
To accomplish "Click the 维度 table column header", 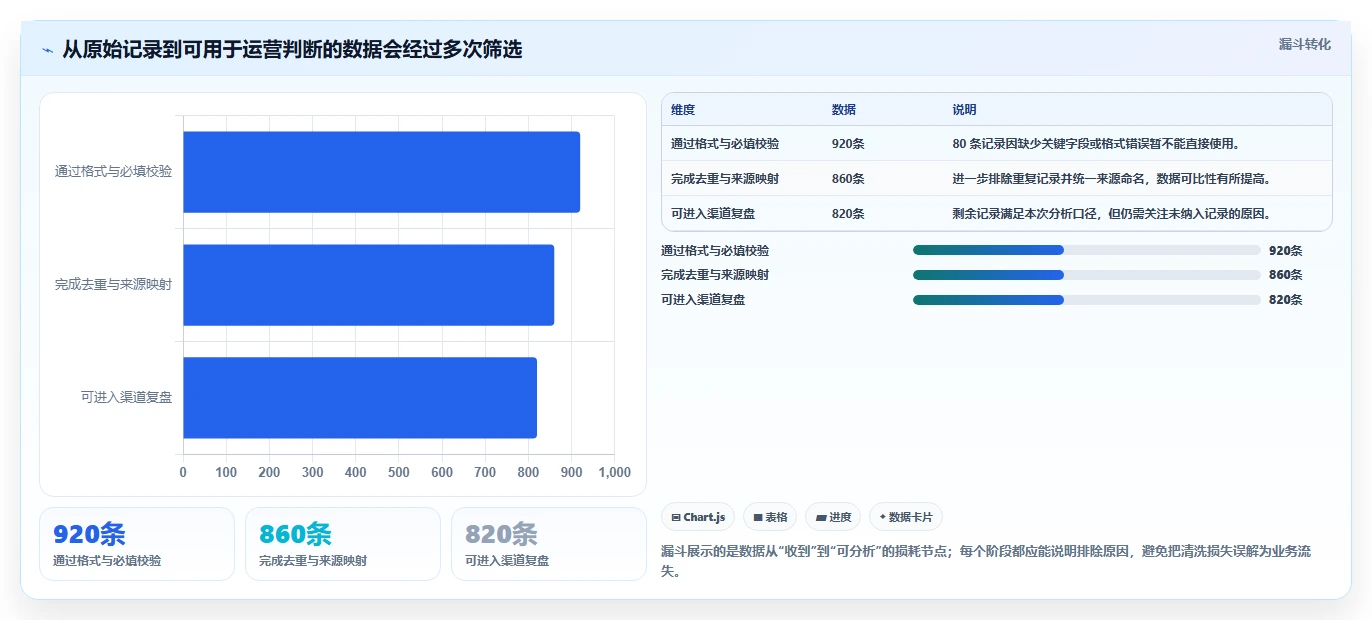I will tap(683, 110).
